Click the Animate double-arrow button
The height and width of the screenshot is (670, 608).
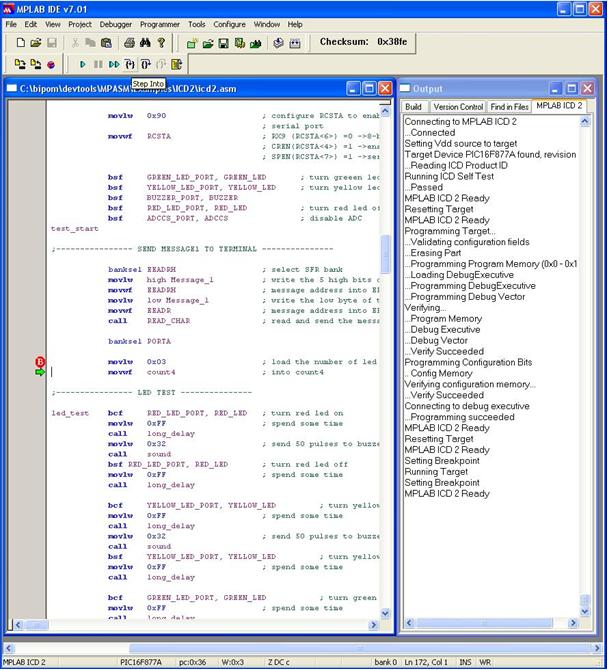pos(114,64)
